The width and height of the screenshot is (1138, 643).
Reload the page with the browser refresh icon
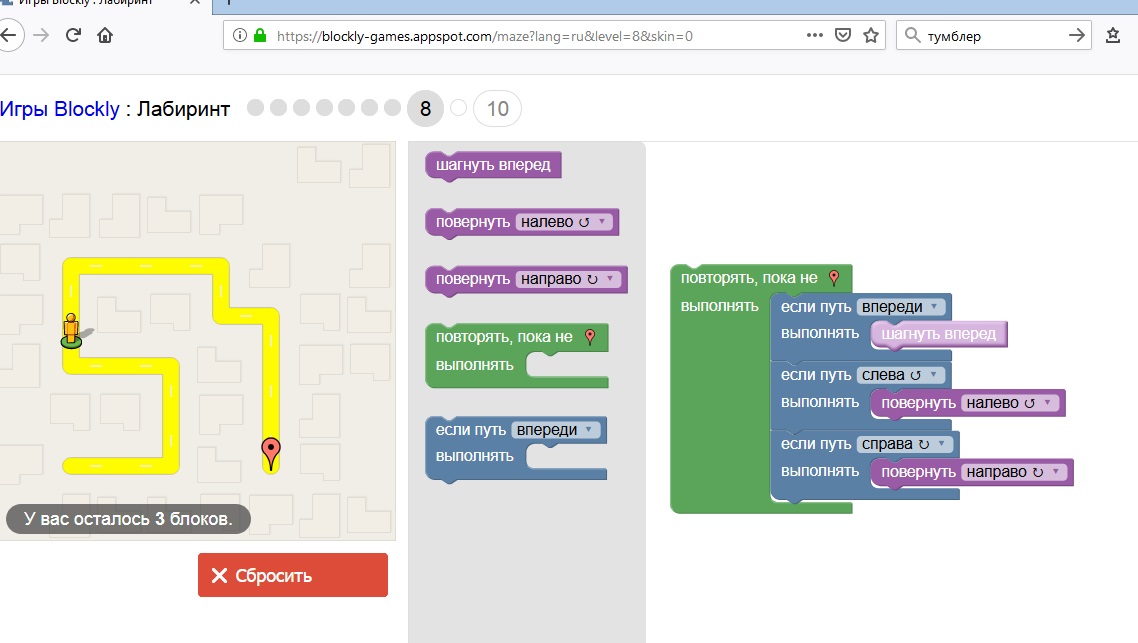coord(73,35)
